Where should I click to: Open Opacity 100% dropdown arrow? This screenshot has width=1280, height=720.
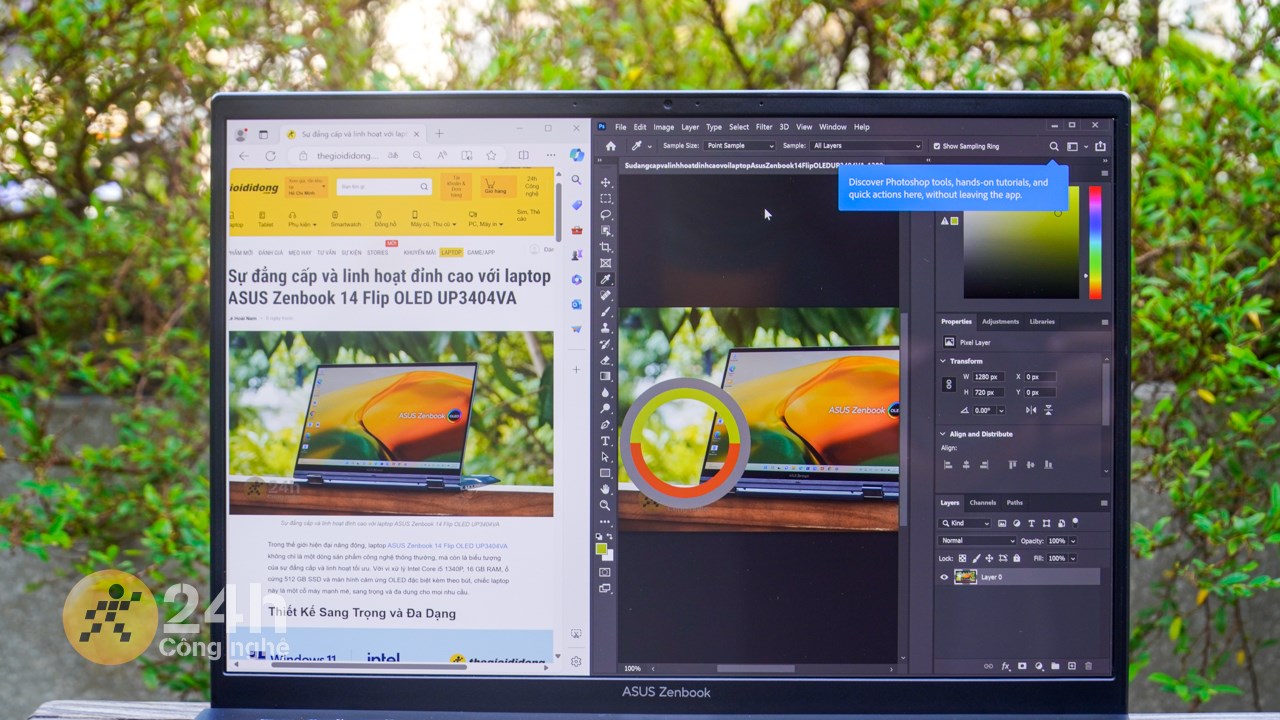tap(1073, 541)
